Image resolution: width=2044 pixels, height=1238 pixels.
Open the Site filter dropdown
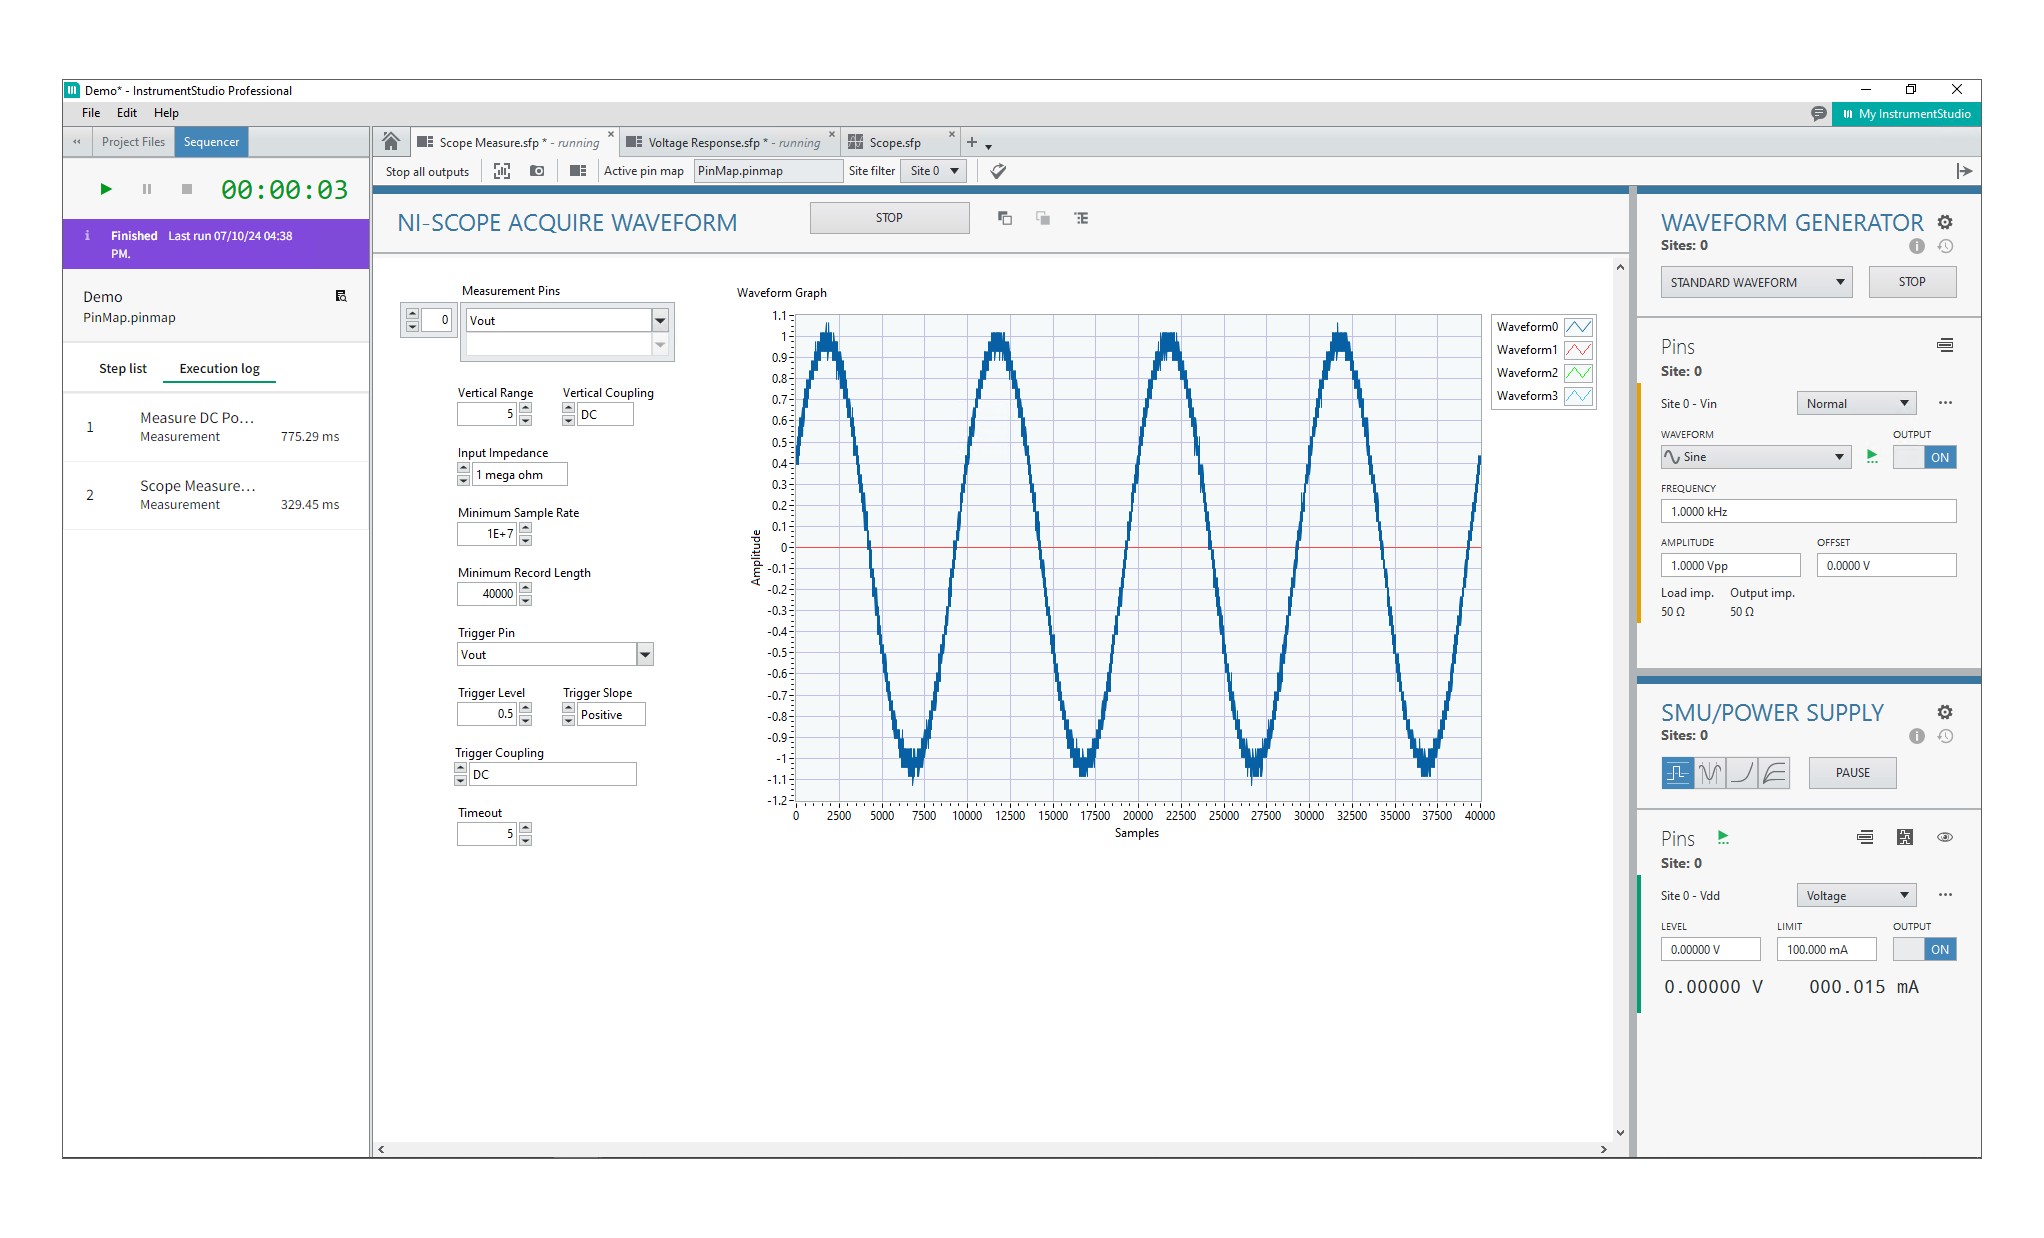(x=931, y=171)
